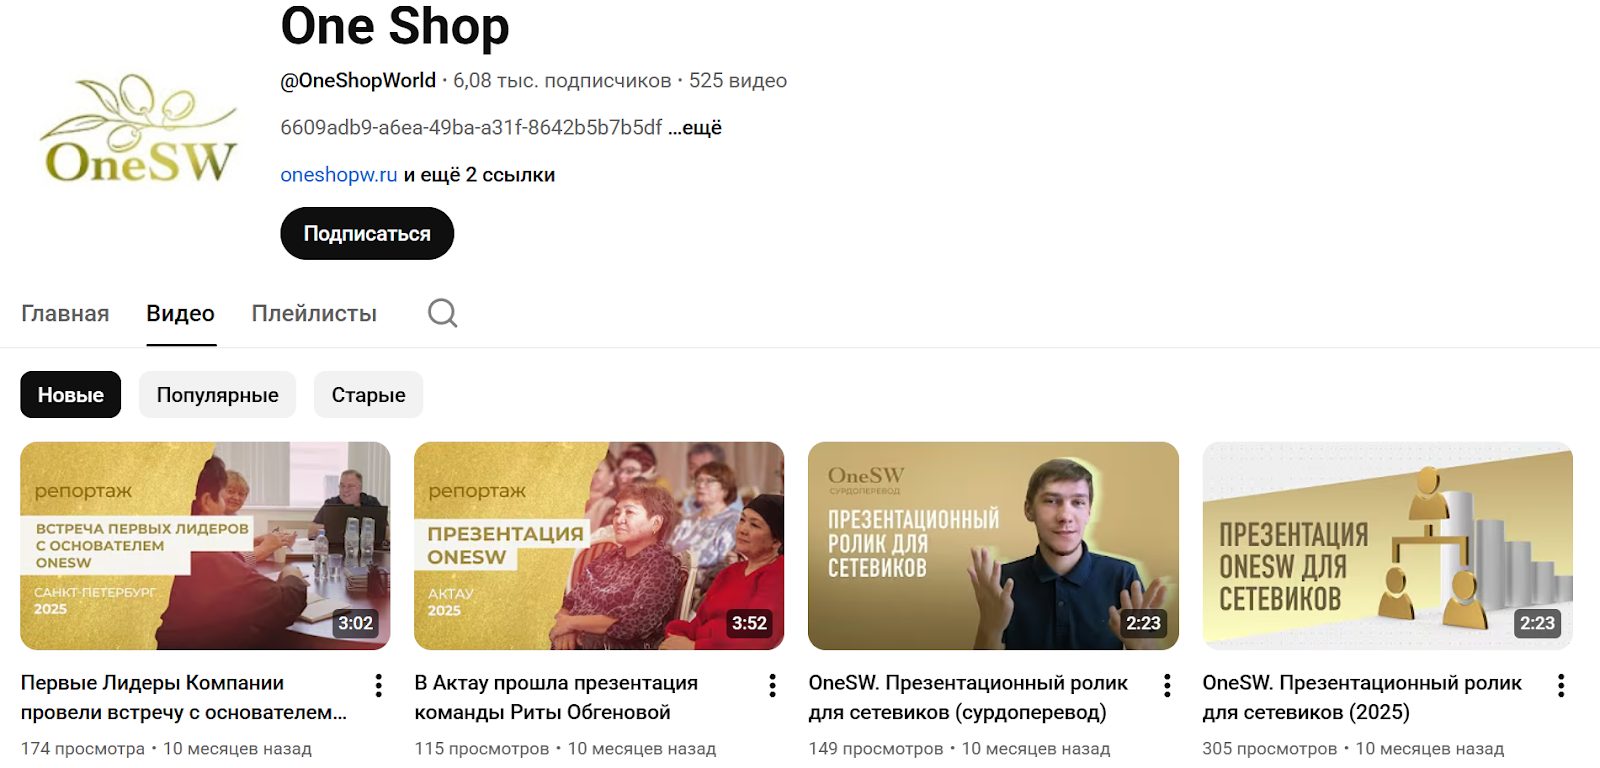
Task: Show more links via и ещё 2 ссылки
Action: pos(479,175)
